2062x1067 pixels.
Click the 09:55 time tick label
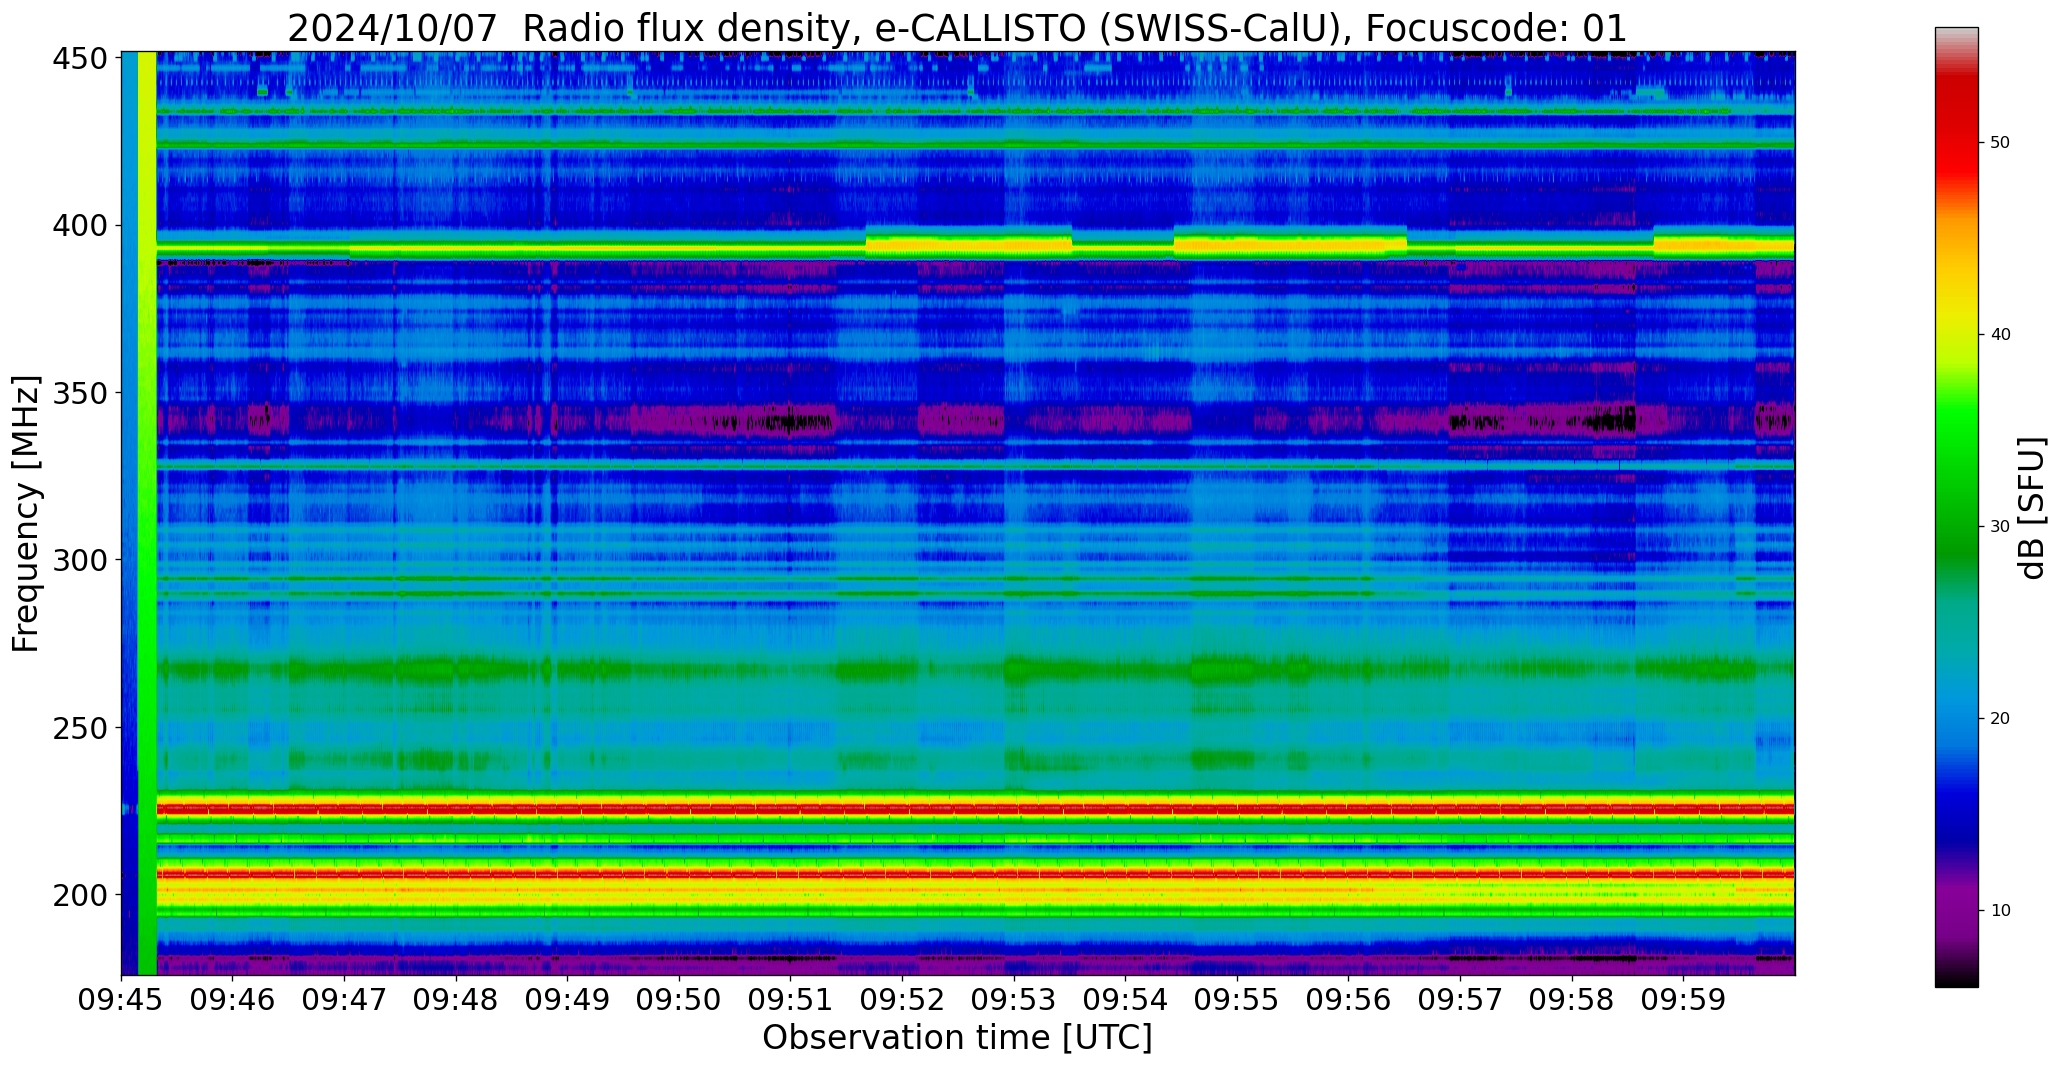pos(1237,999)
